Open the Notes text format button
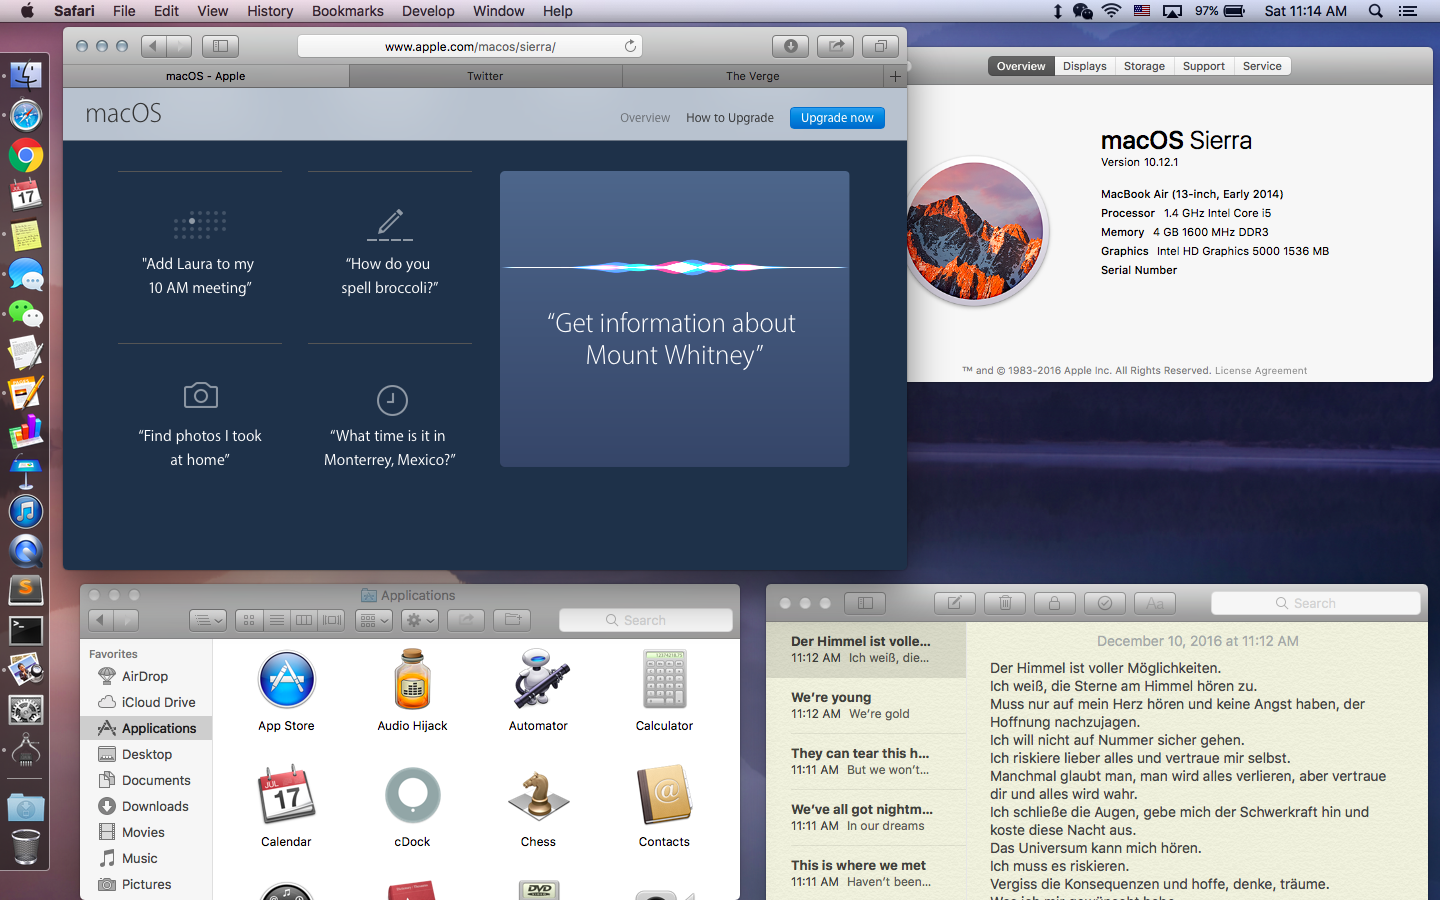The image size is (1440, 900). [1155, 603]
